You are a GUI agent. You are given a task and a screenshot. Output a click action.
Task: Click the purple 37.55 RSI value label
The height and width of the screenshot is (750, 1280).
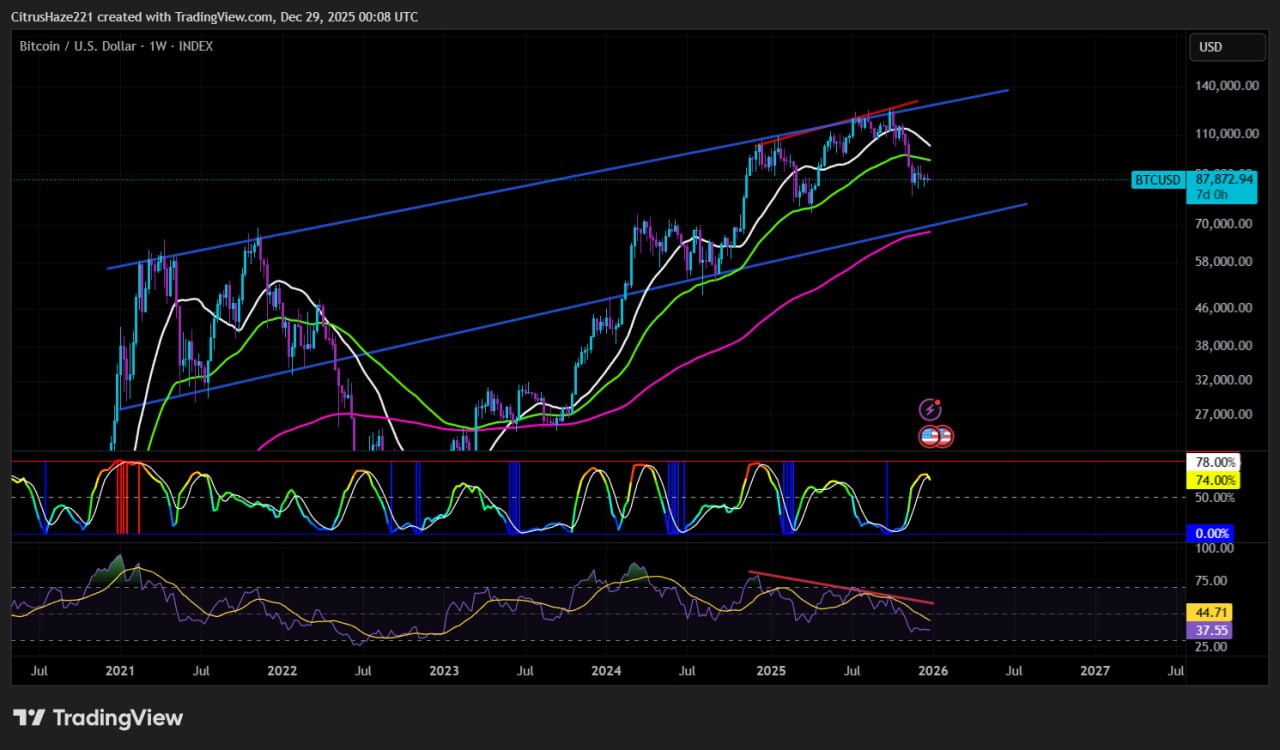[1208, 631]
